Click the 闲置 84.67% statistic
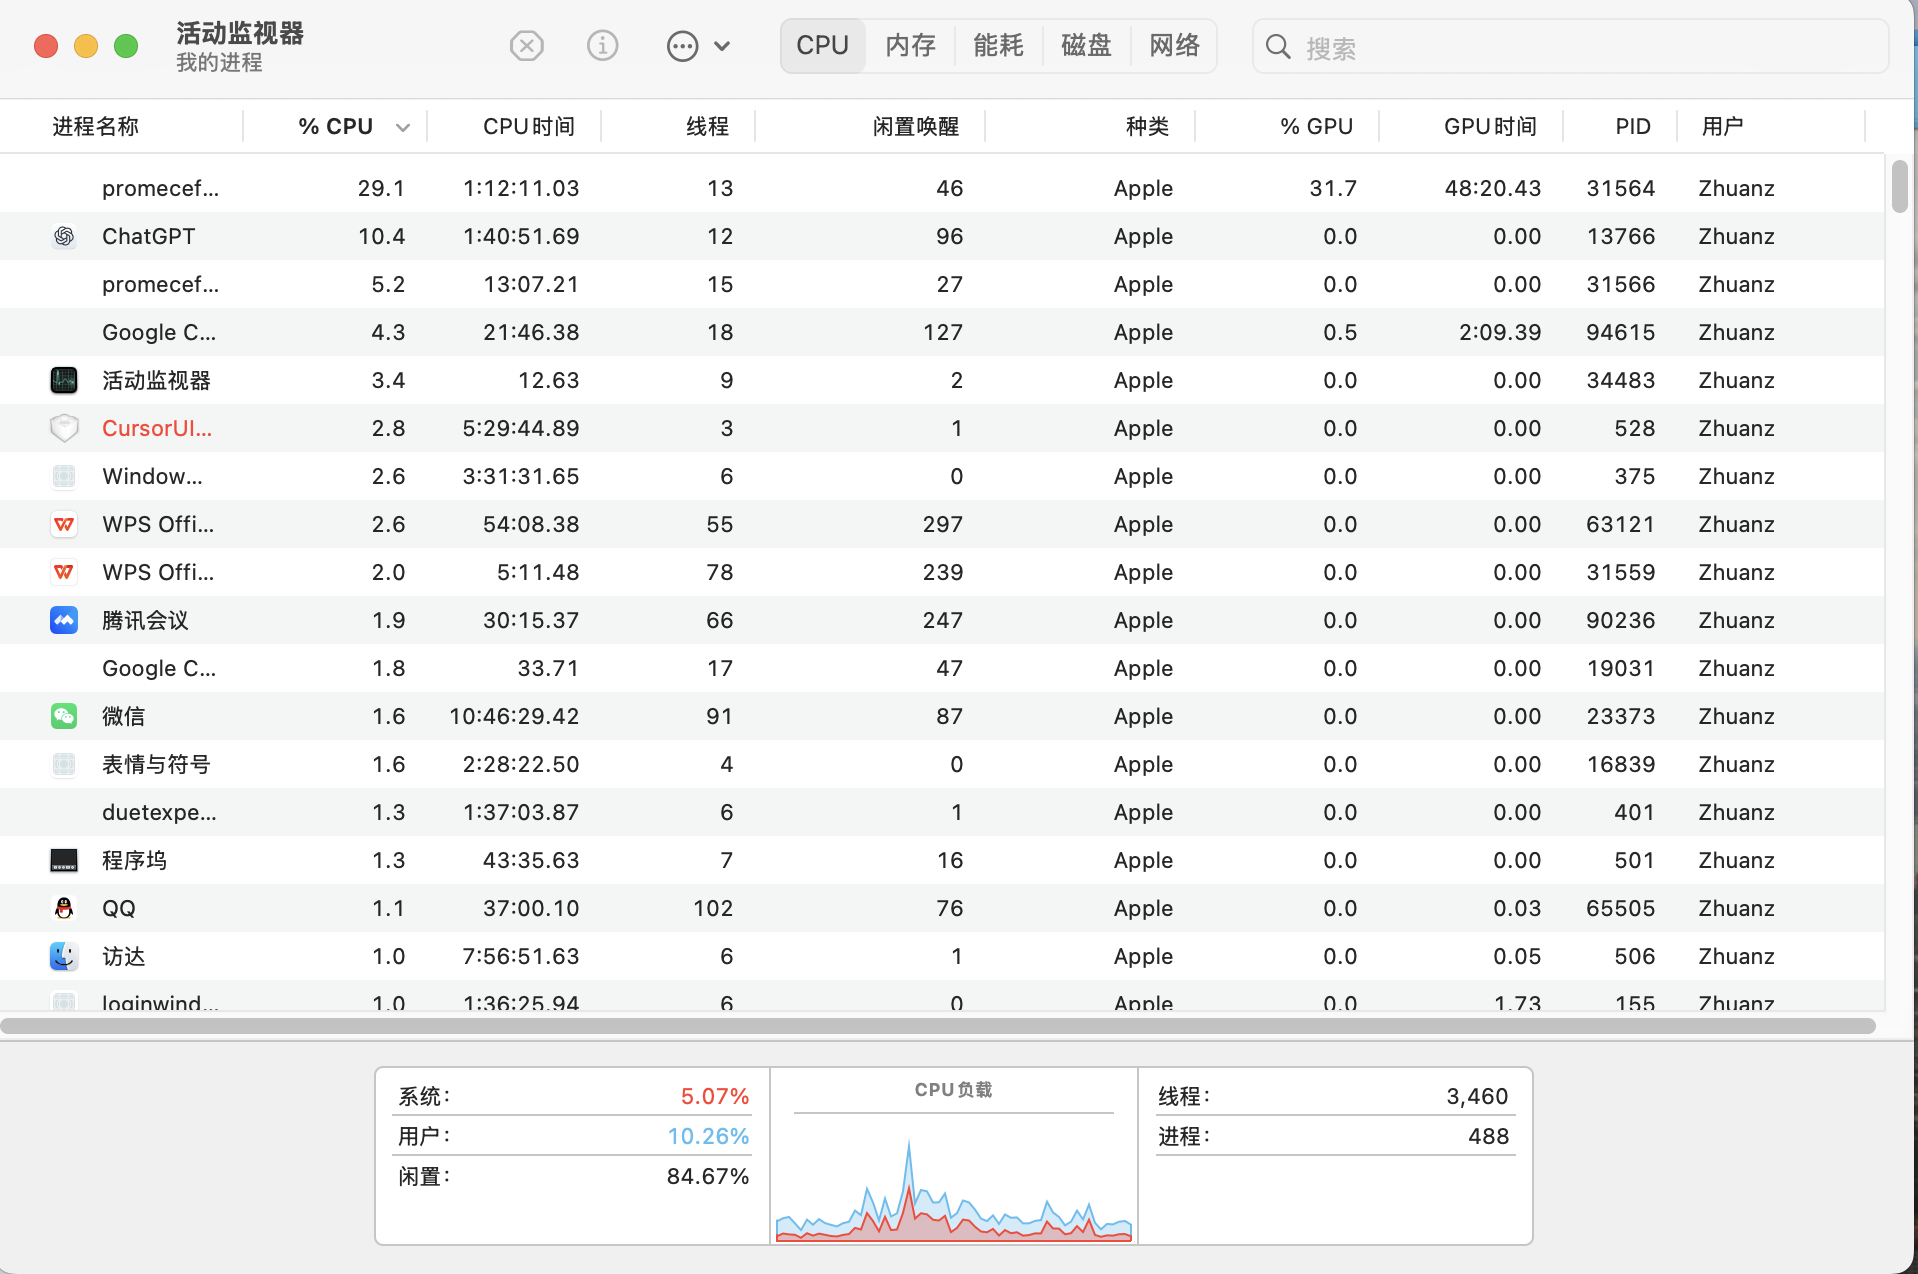 [x=573, y=1176]
